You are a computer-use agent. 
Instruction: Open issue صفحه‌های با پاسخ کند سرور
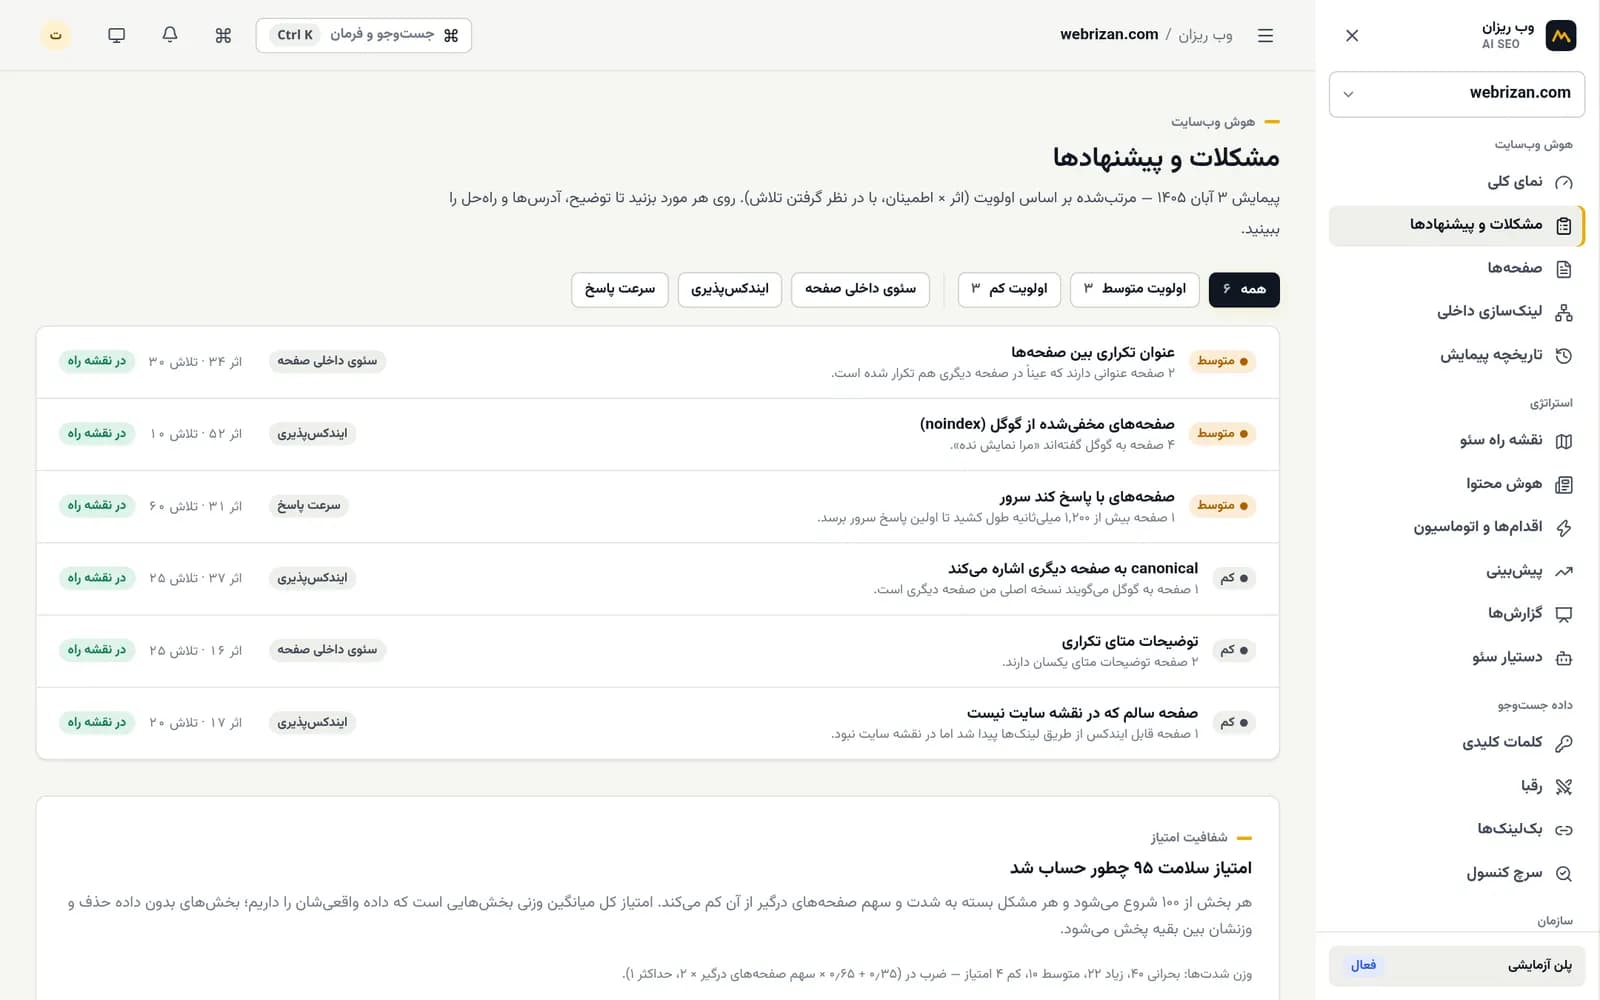point(658,506)
